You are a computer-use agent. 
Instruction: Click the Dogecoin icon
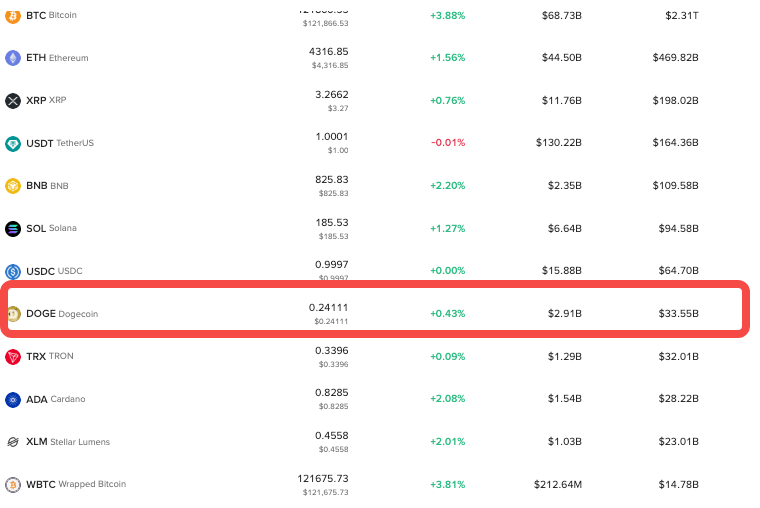[13, 314]
